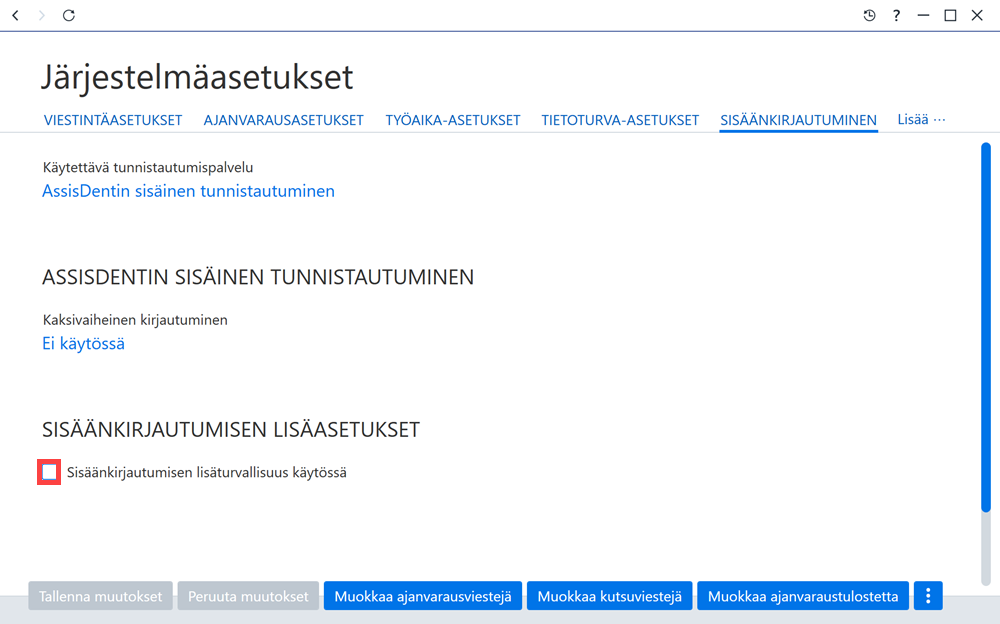
Task: Go back with the left arrow icon
Action: (x=16, y=15)
